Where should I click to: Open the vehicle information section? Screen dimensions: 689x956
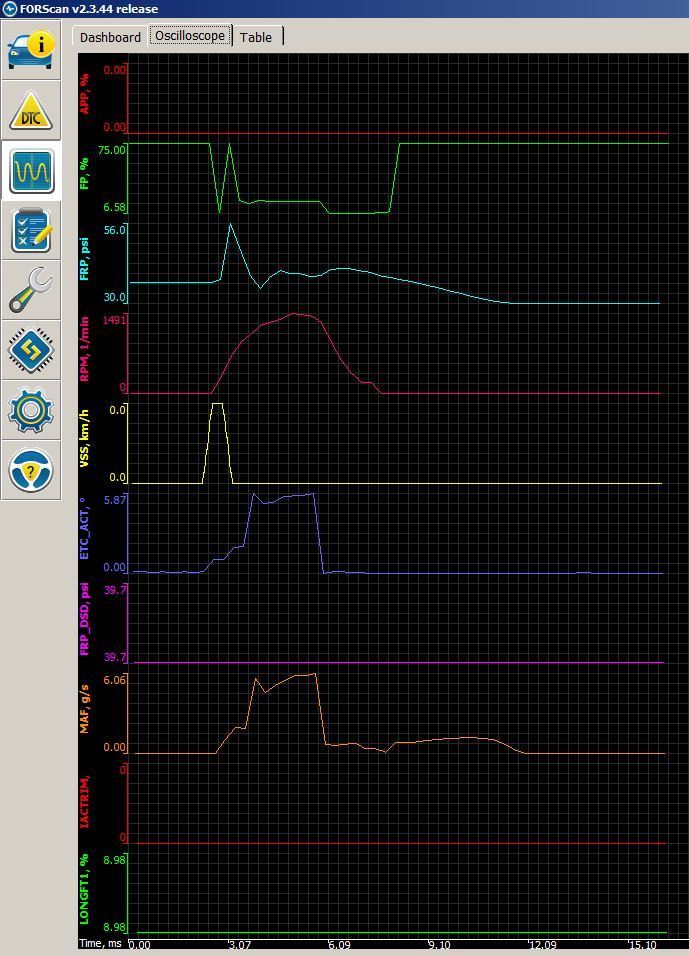tap(31, 49)
